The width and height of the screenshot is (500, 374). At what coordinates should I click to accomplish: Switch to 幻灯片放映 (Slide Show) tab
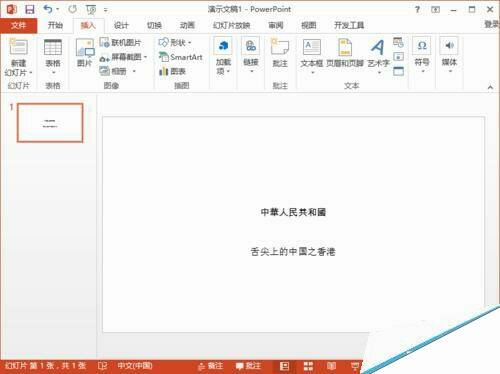(x=232, y=25)
